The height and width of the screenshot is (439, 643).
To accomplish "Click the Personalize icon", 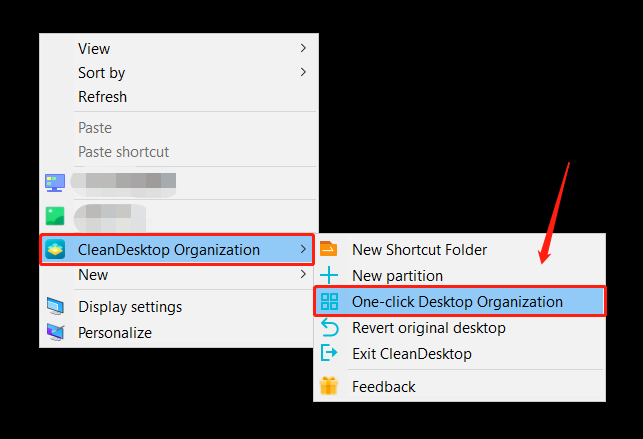I will [x=55, y=332].
